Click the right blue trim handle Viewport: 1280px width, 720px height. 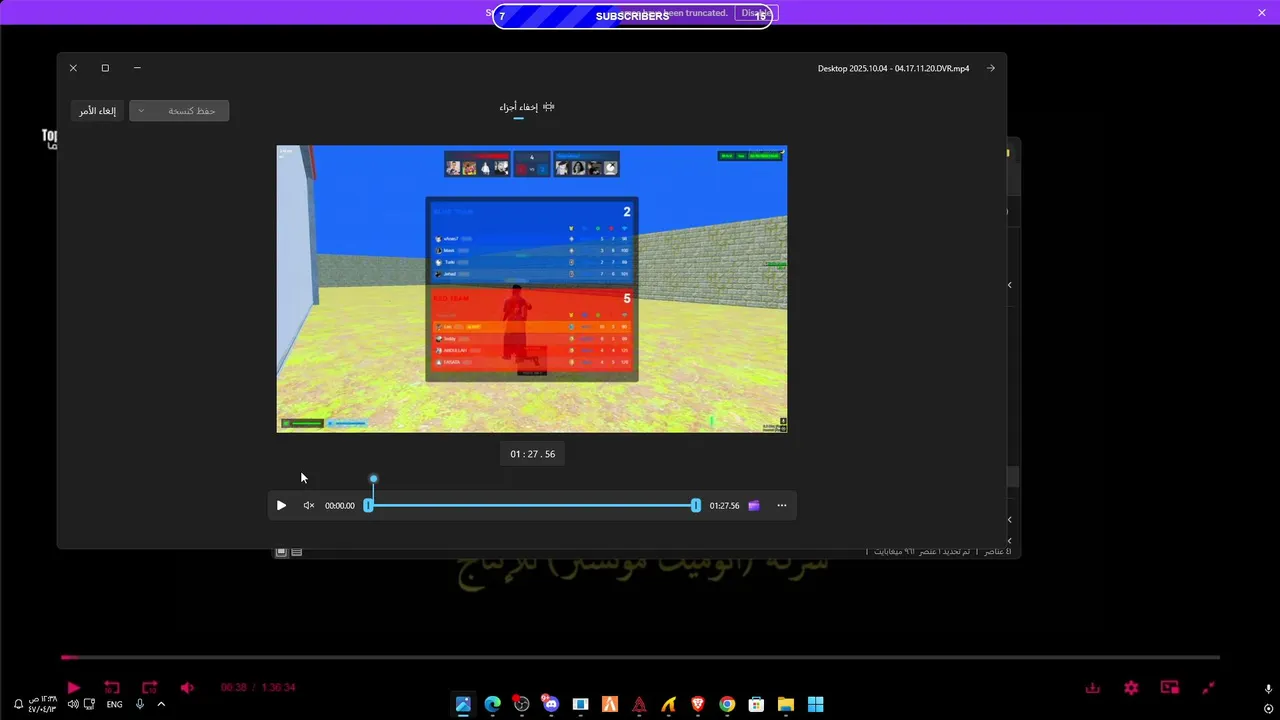click(696, 506)
